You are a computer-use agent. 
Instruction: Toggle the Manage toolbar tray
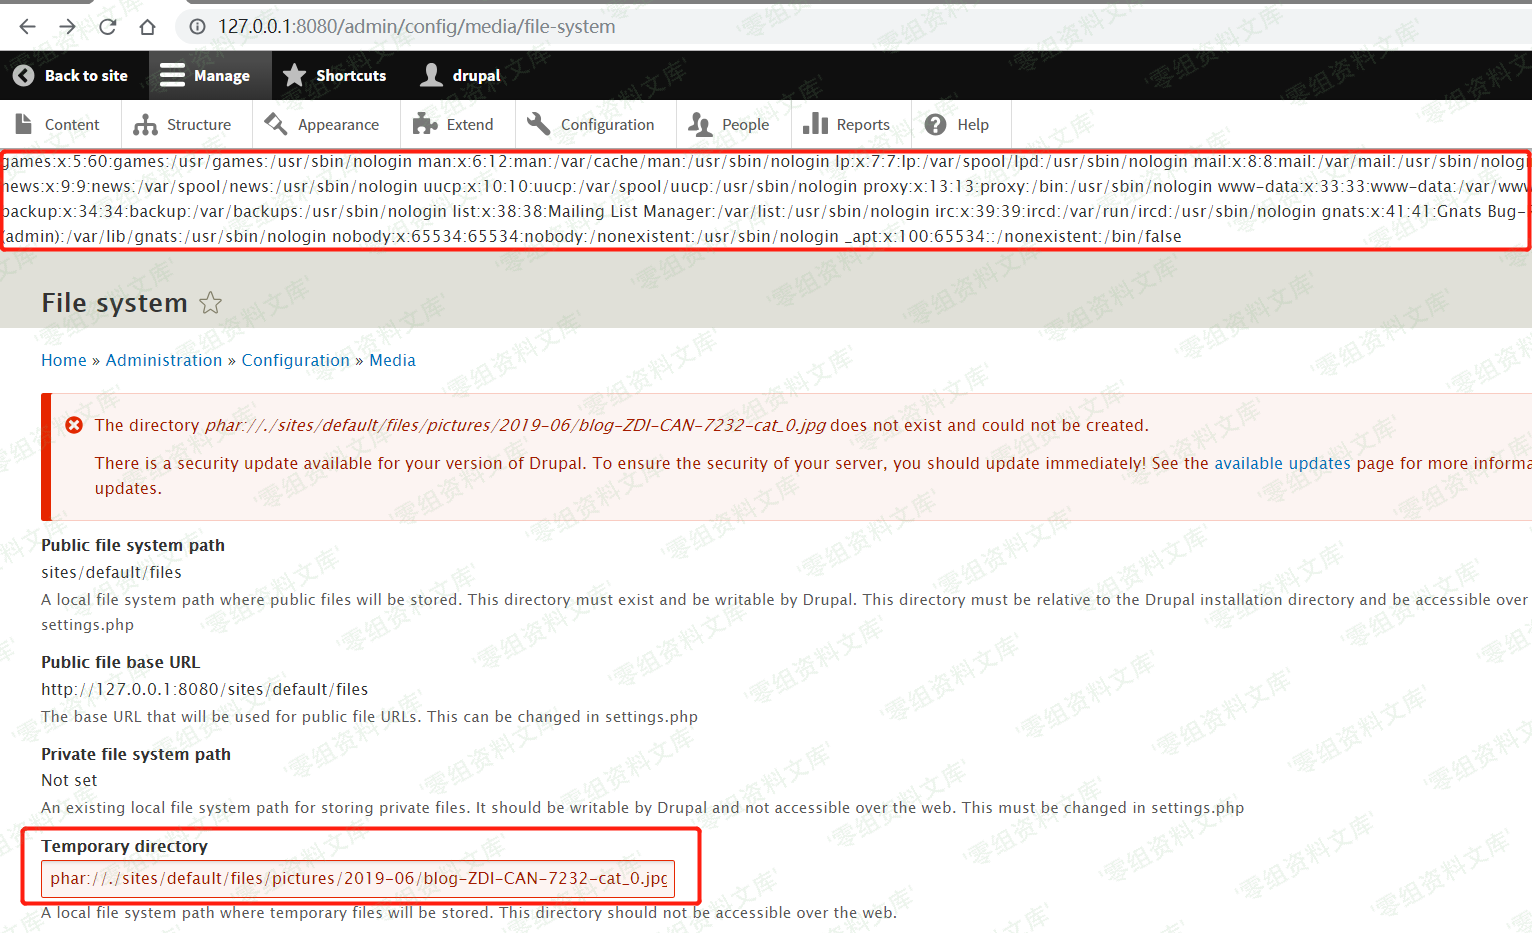coord(205,76)
